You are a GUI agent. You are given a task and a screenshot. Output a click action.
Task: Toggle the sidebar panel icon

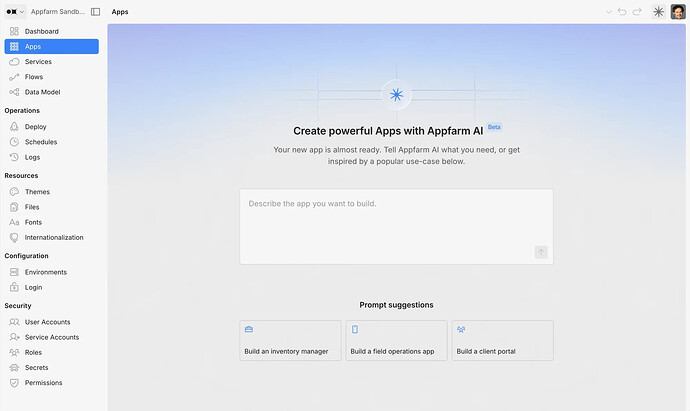pos(95,12)
